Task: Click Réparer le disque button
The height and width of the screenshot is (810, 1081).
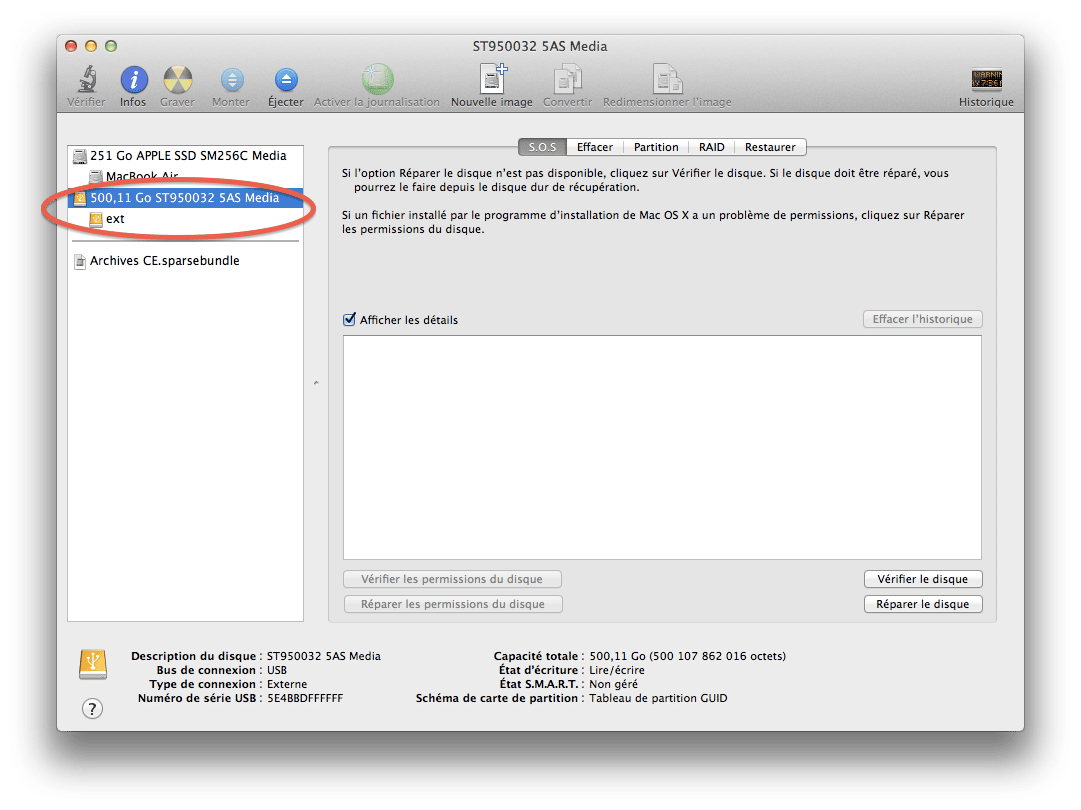Action: point(922,604)
